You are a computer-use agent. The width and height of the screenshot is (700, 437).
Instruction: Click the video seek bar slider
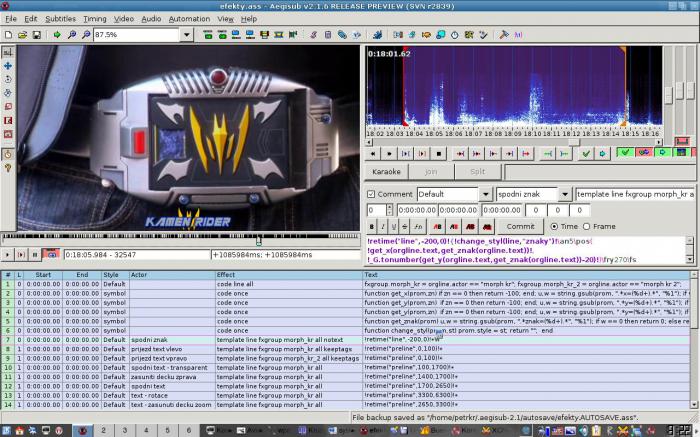258,241
